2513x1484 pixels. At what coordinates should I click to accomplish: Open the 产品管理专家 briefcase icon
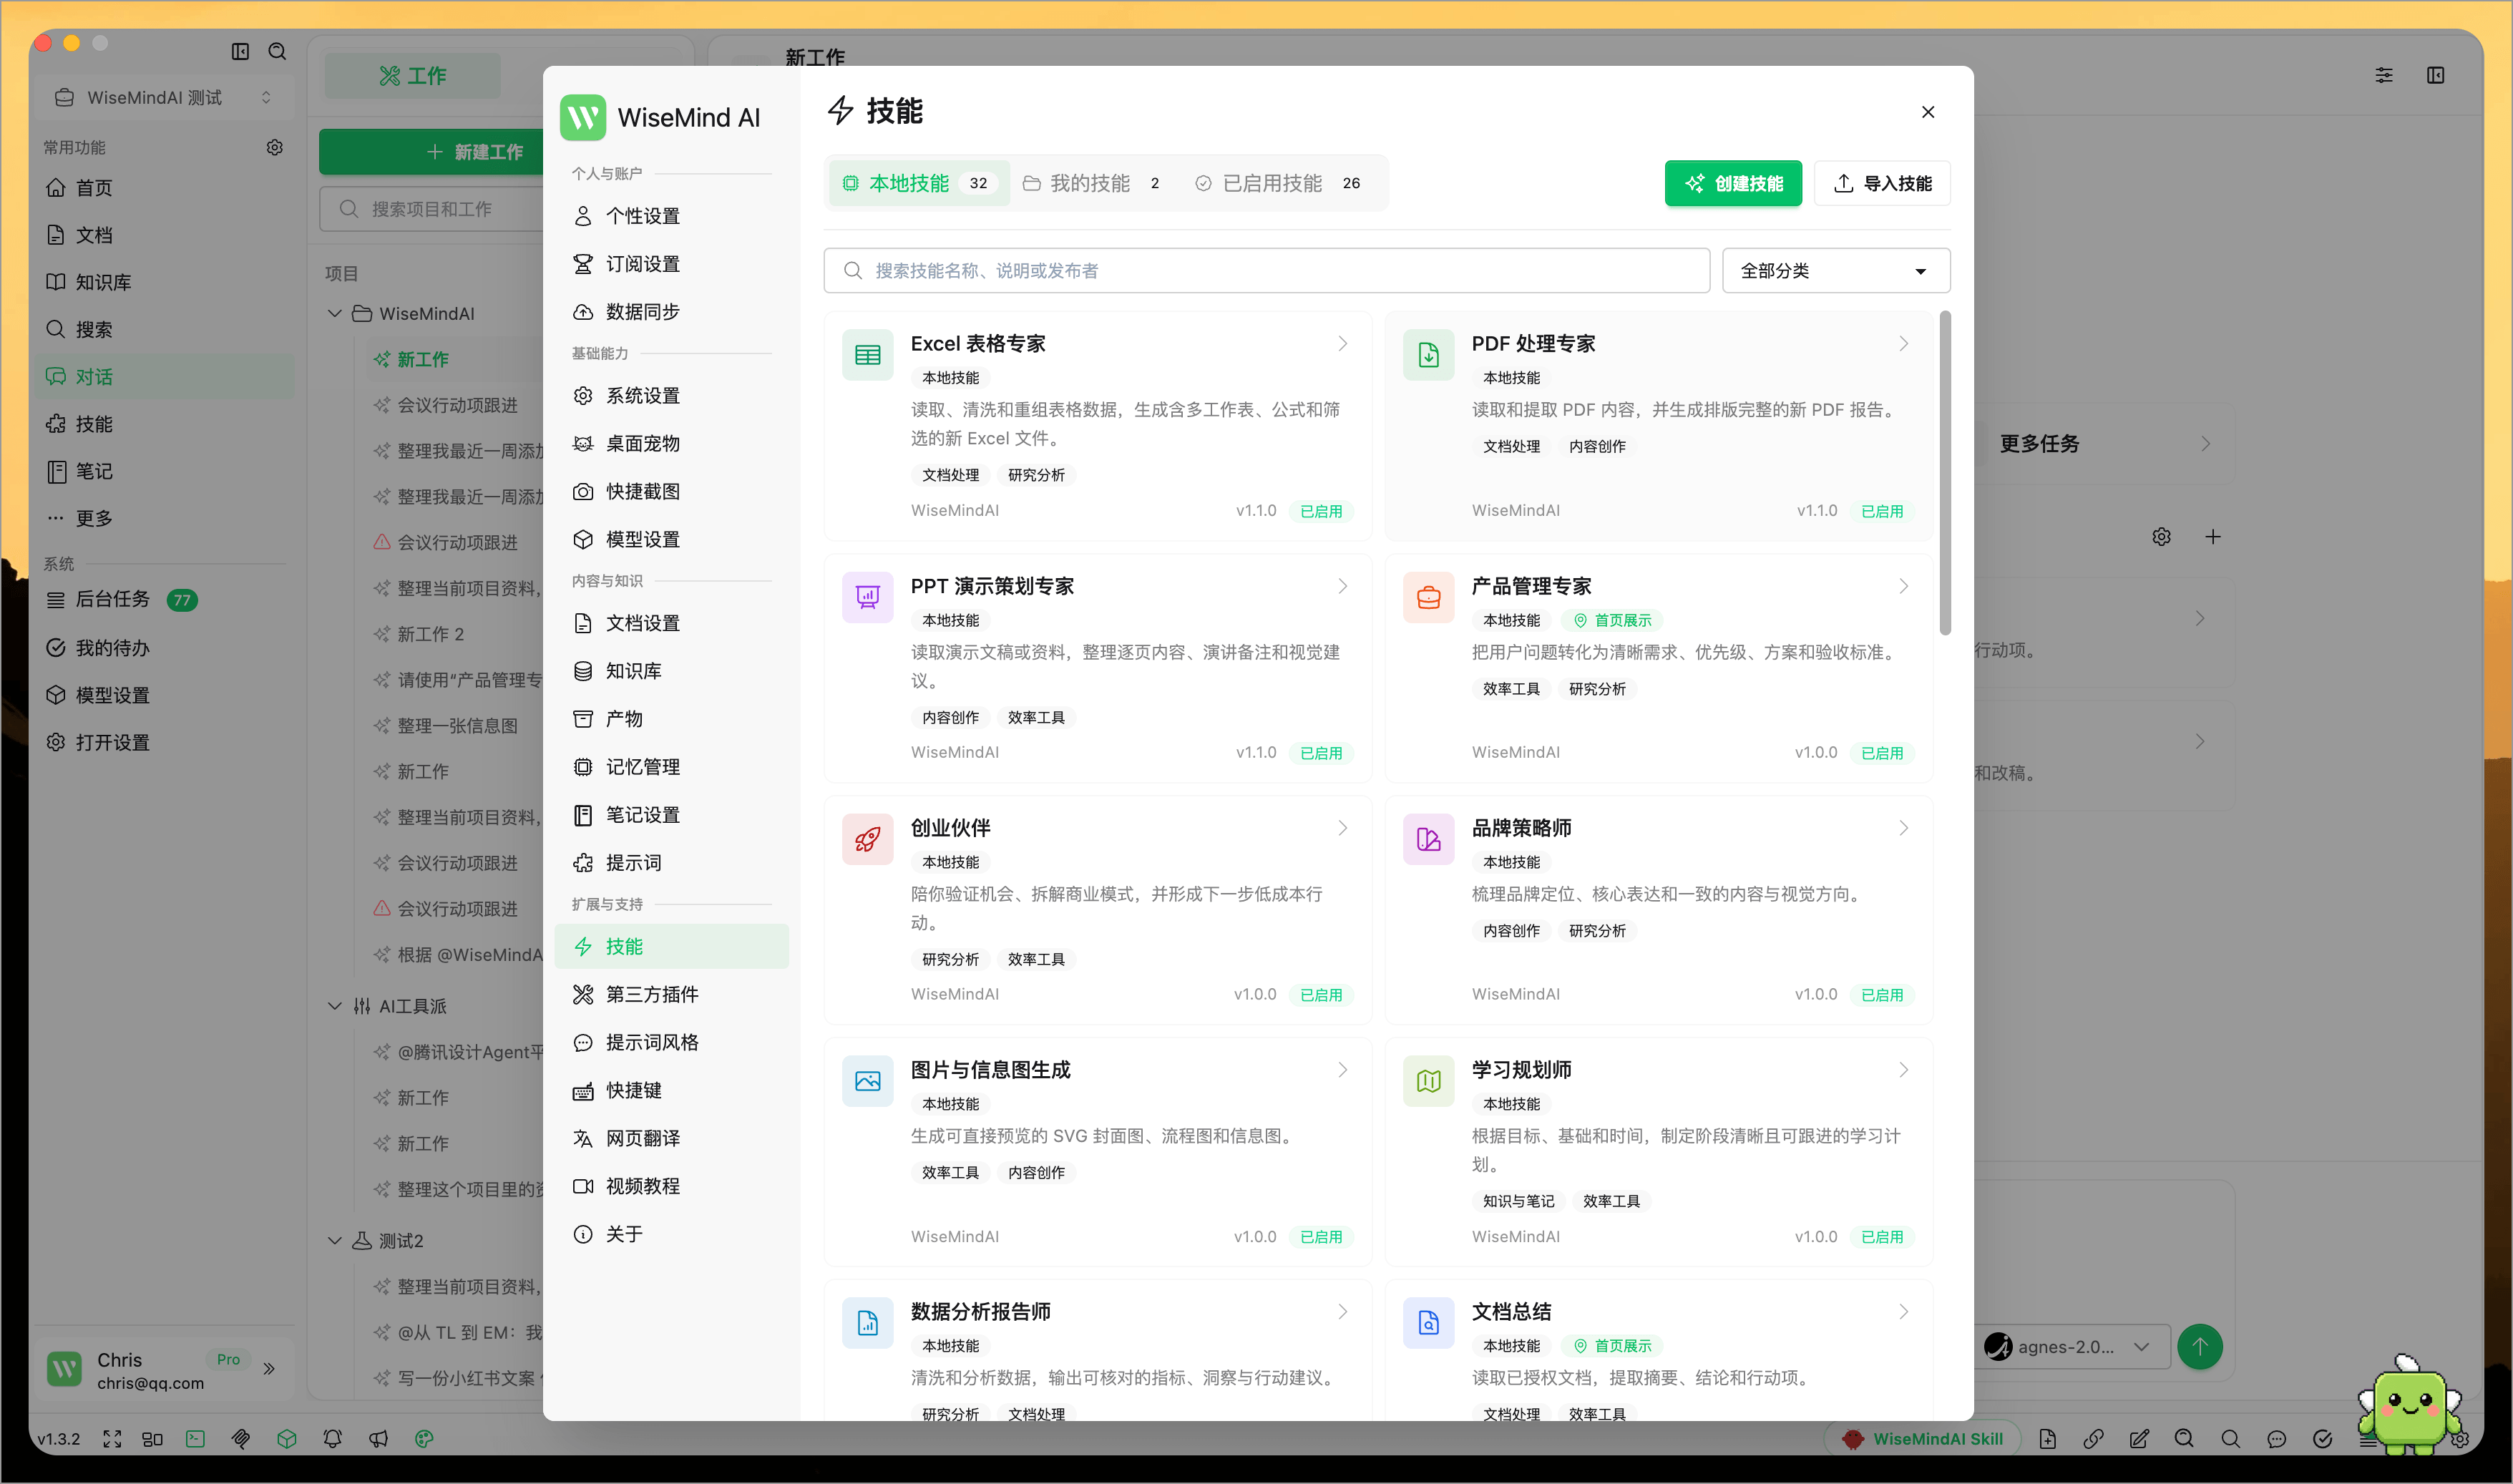coord(1428,597)
